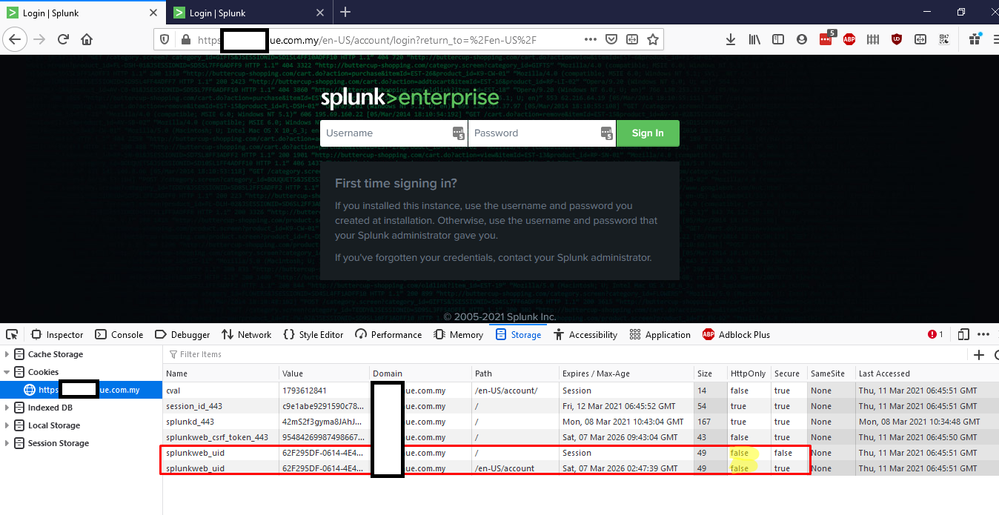Open new browser tab with plus button
The height and width of the screenshot is (515, 999).
click(x=345, y=12)
